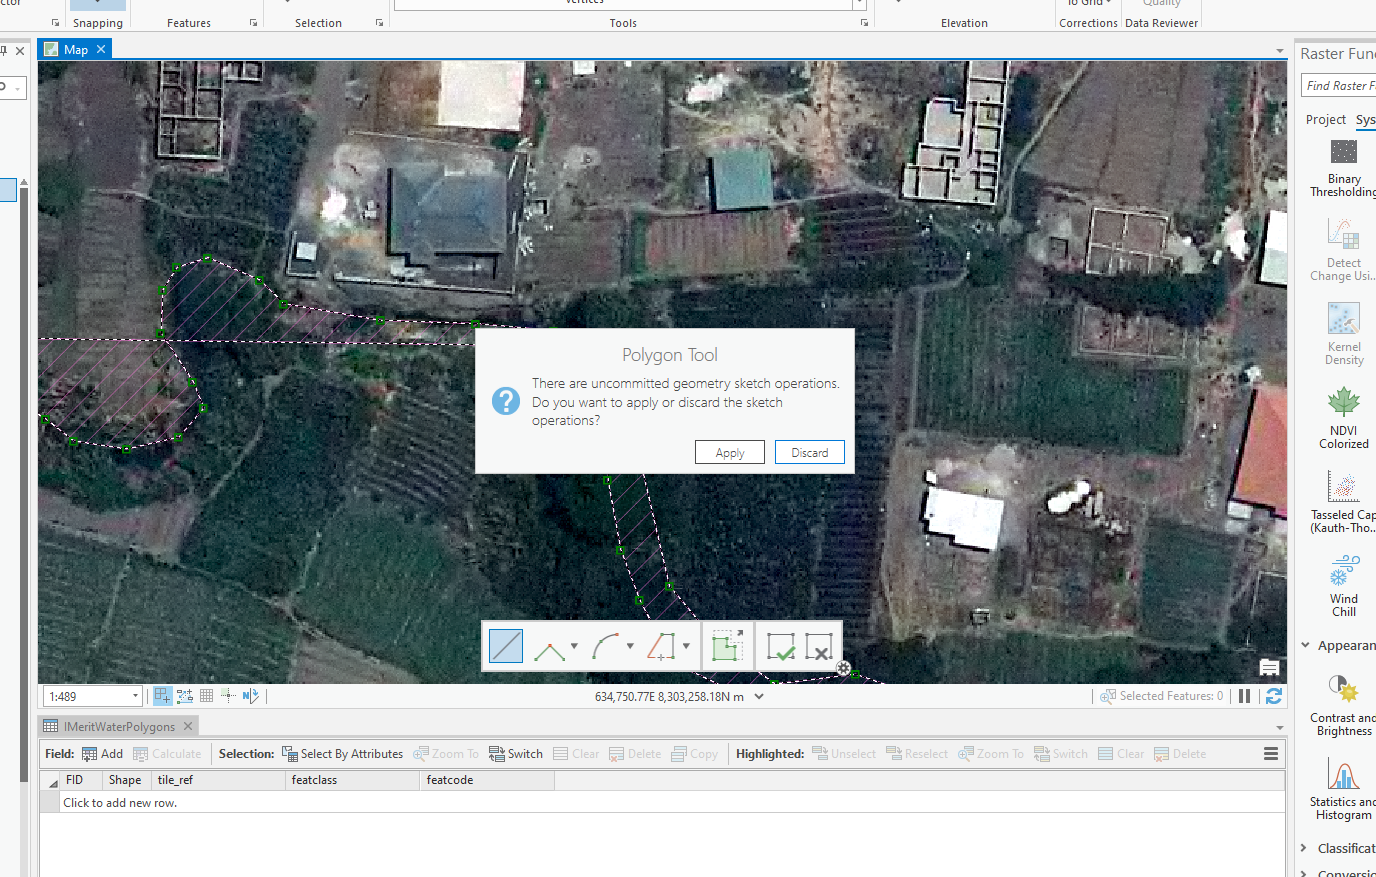The image size is (1376, 877).
Task: Expand the Classification category
Action: [1304, 848]
